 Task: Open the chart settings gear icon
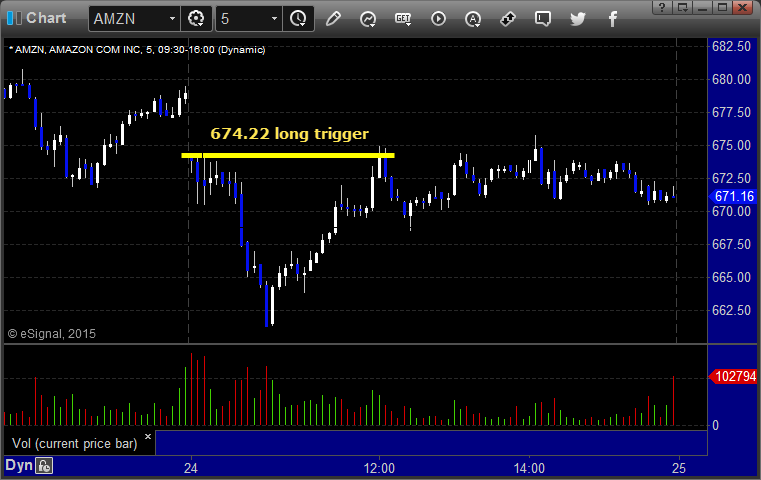[196, 19]
